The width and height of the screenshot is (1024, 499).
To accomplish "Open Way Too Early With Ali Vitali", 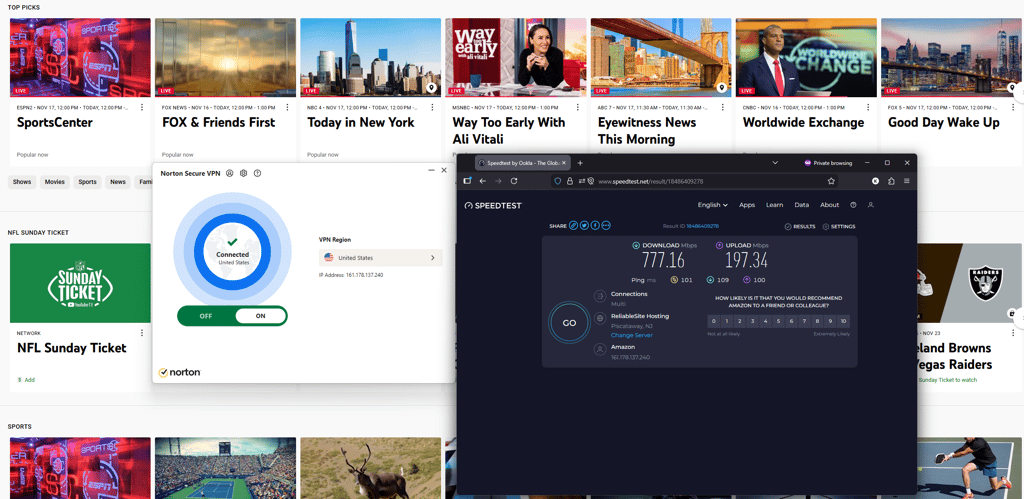I will tap(509, 131).
